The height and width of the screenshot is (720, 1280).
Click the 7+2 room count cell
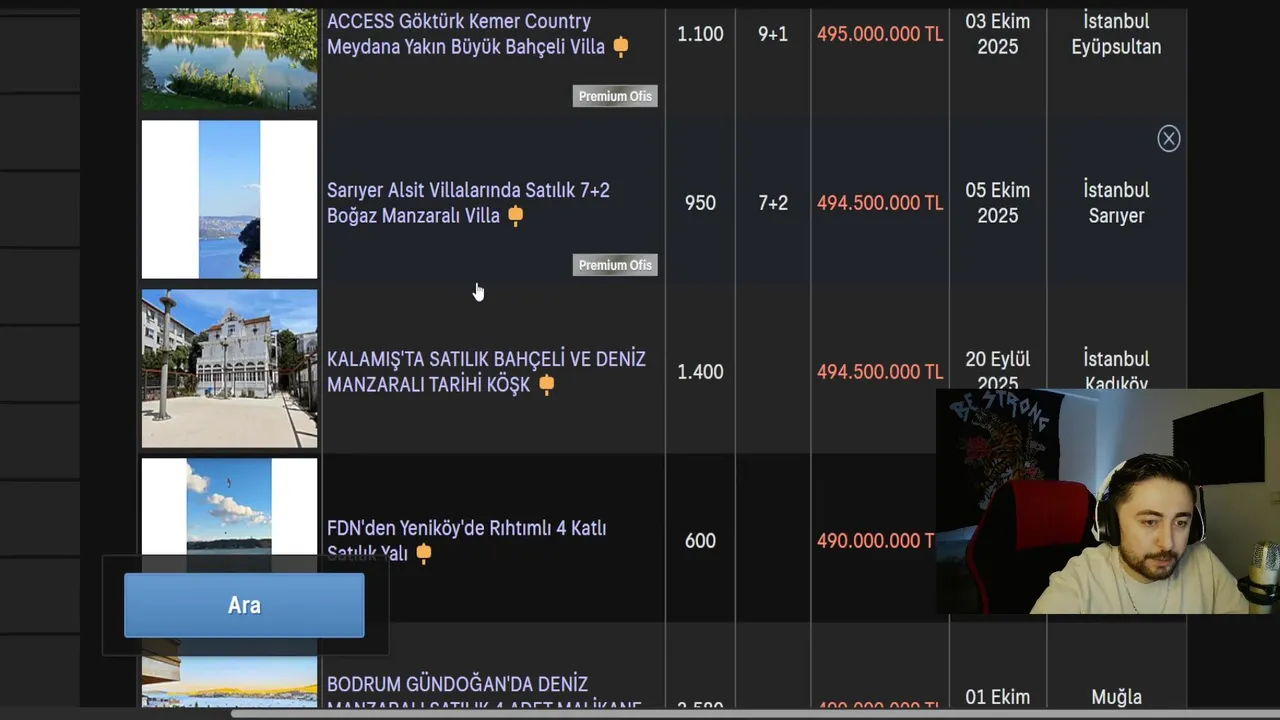click(x=773, y=203)
